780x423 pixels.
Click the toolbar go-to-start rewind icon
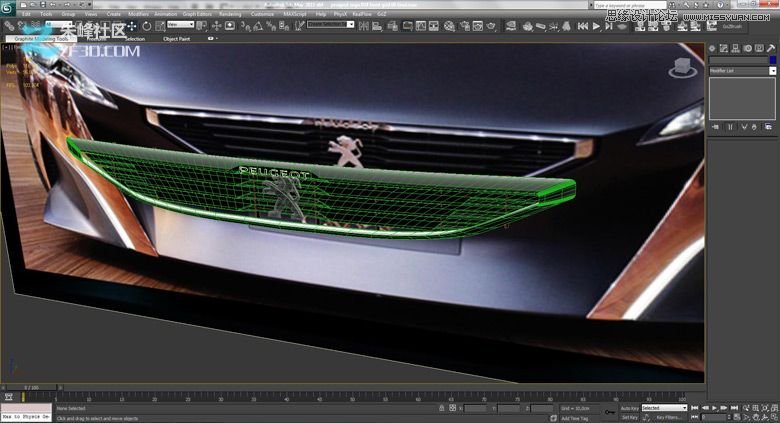pos(583,26)
